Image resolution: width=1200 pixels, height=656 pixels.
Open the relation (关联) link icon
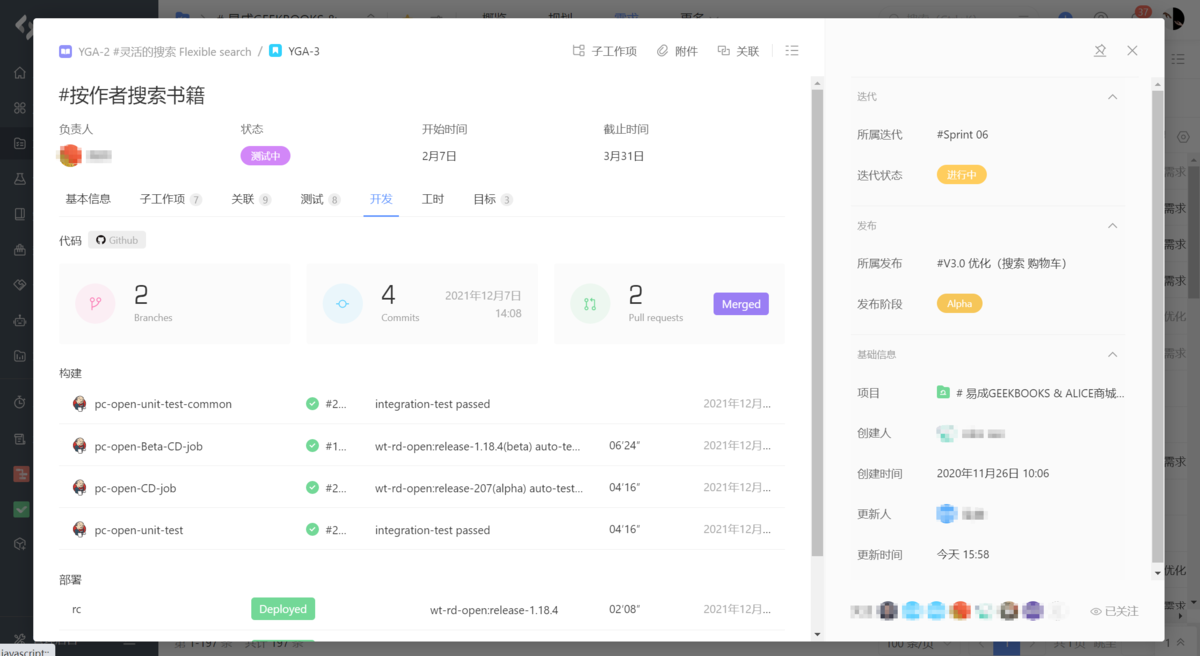(722, 50)
